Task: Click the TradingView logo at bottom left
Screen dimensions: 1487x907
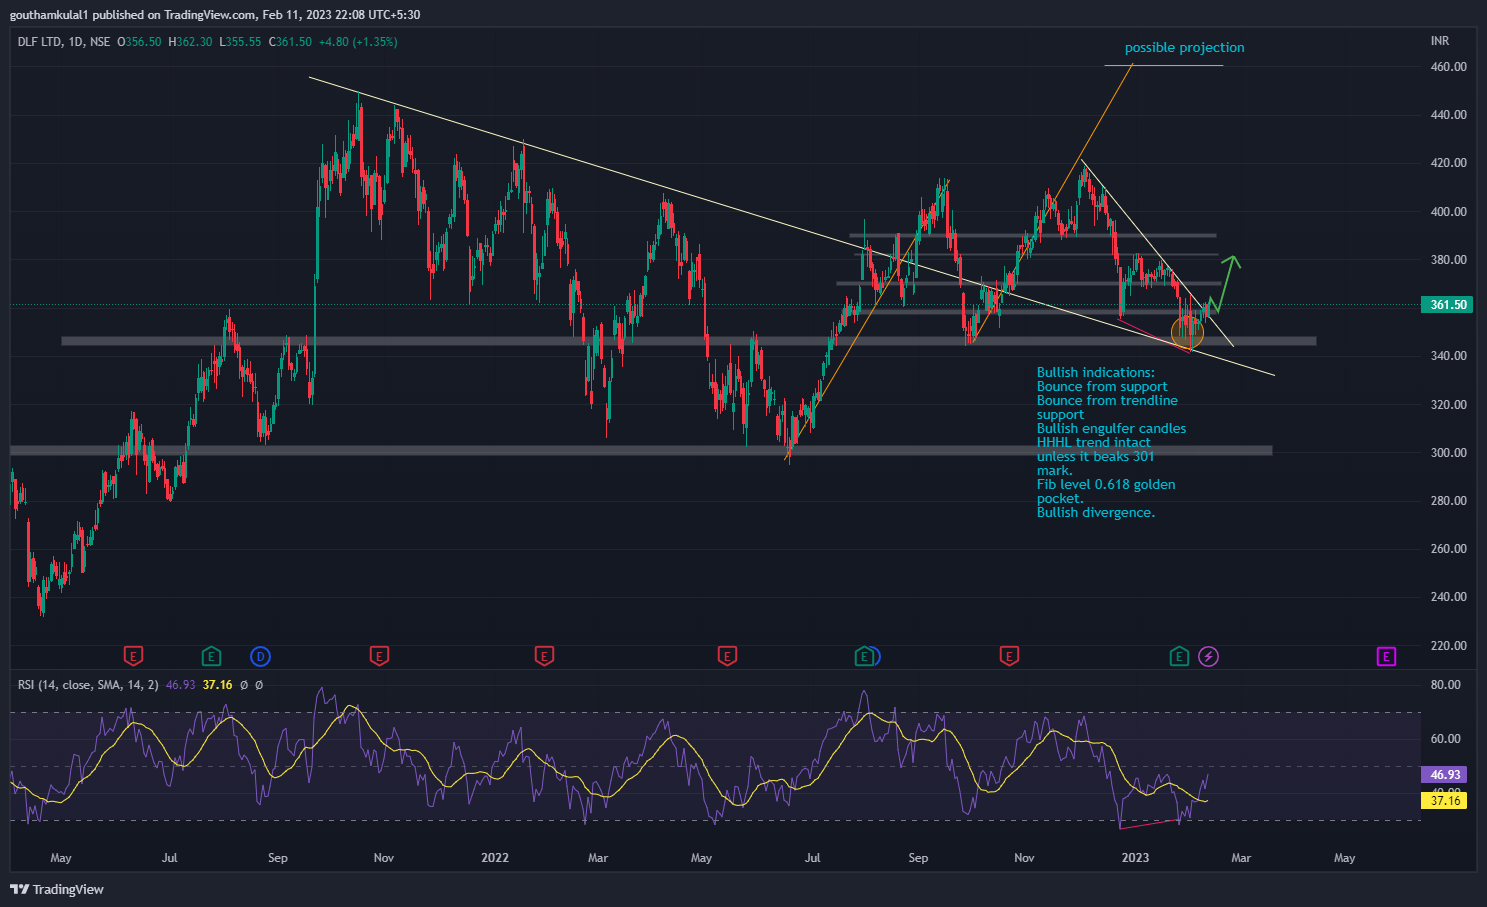Action: pyautogui.click(x=57, y=889)
